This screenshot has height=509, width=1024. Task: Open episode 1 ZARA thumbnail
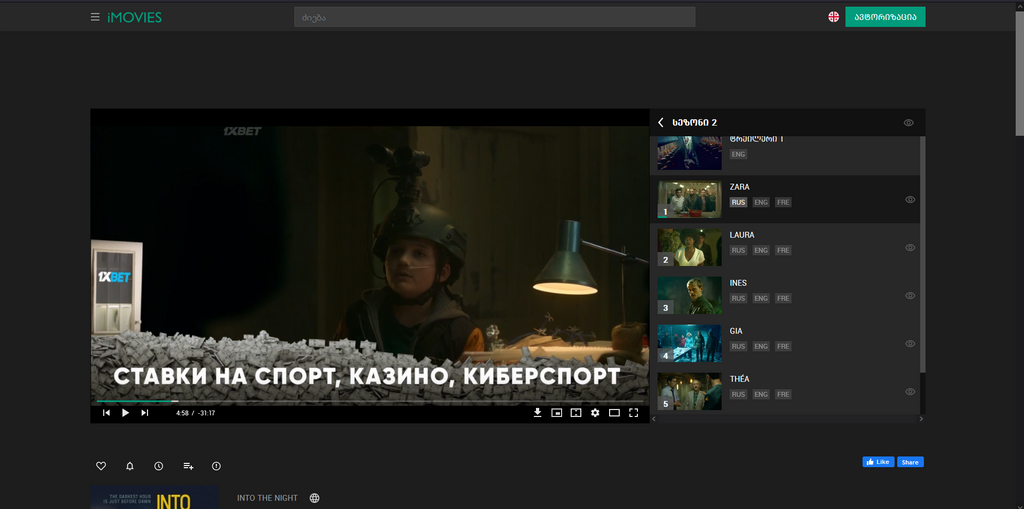689,199
